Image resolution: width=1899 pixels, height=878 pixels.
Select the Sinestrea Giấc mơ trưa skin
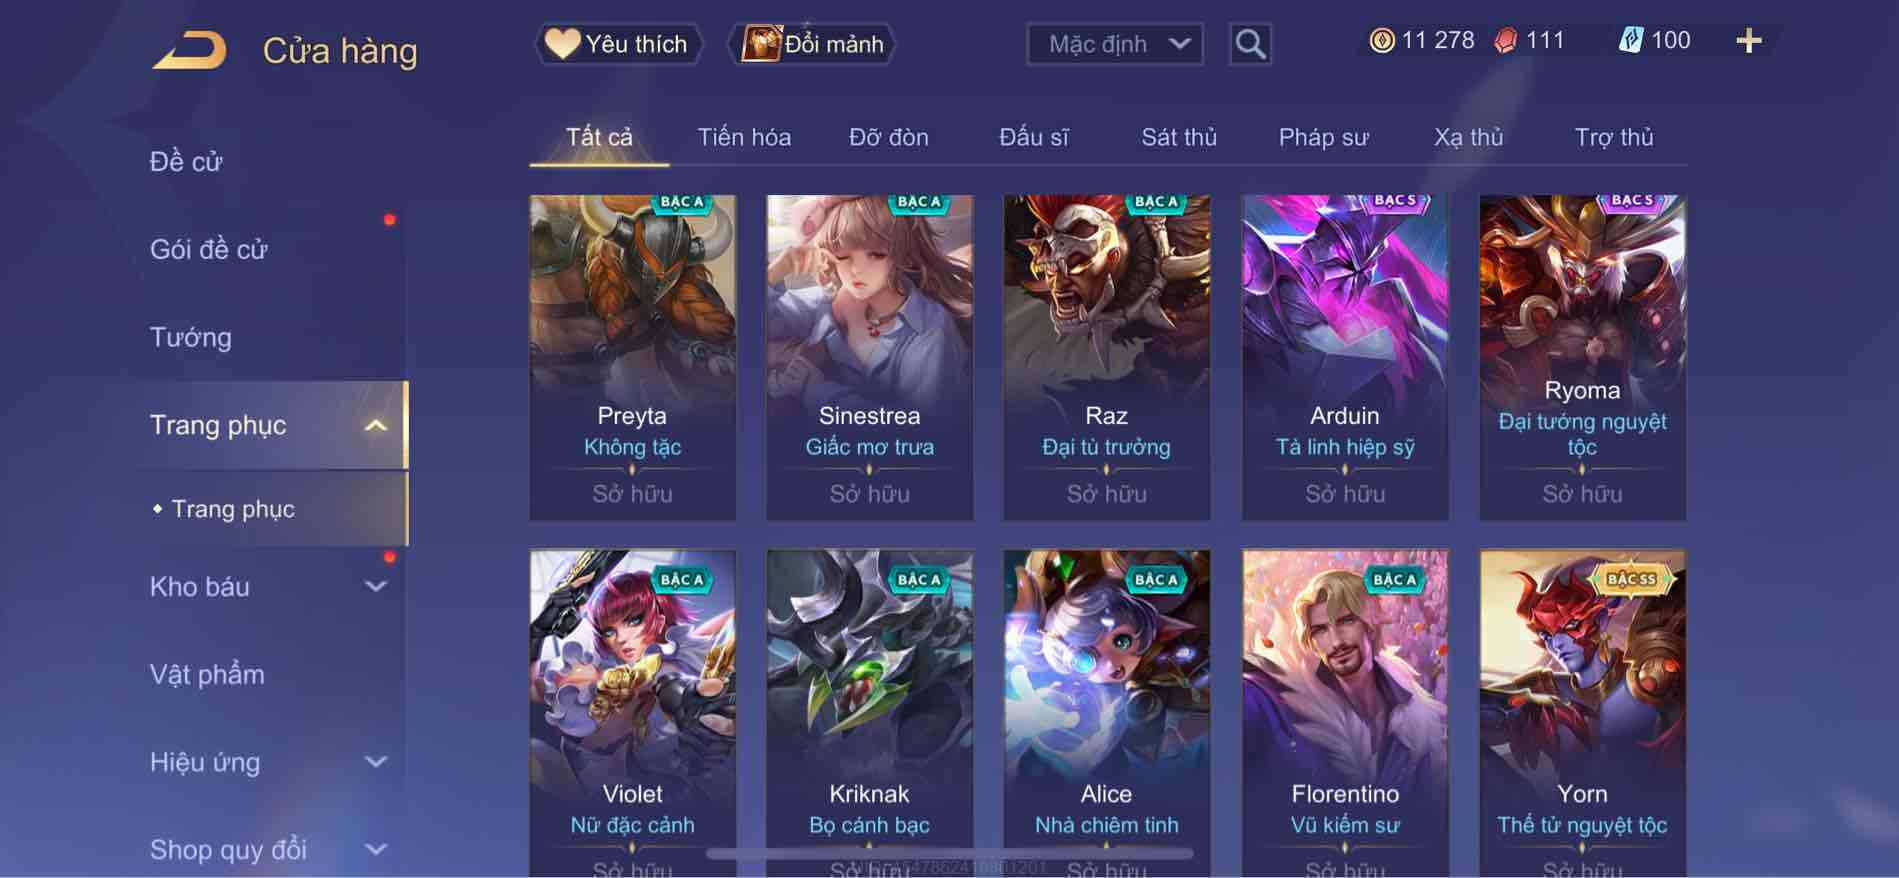[x=869, y=357]
